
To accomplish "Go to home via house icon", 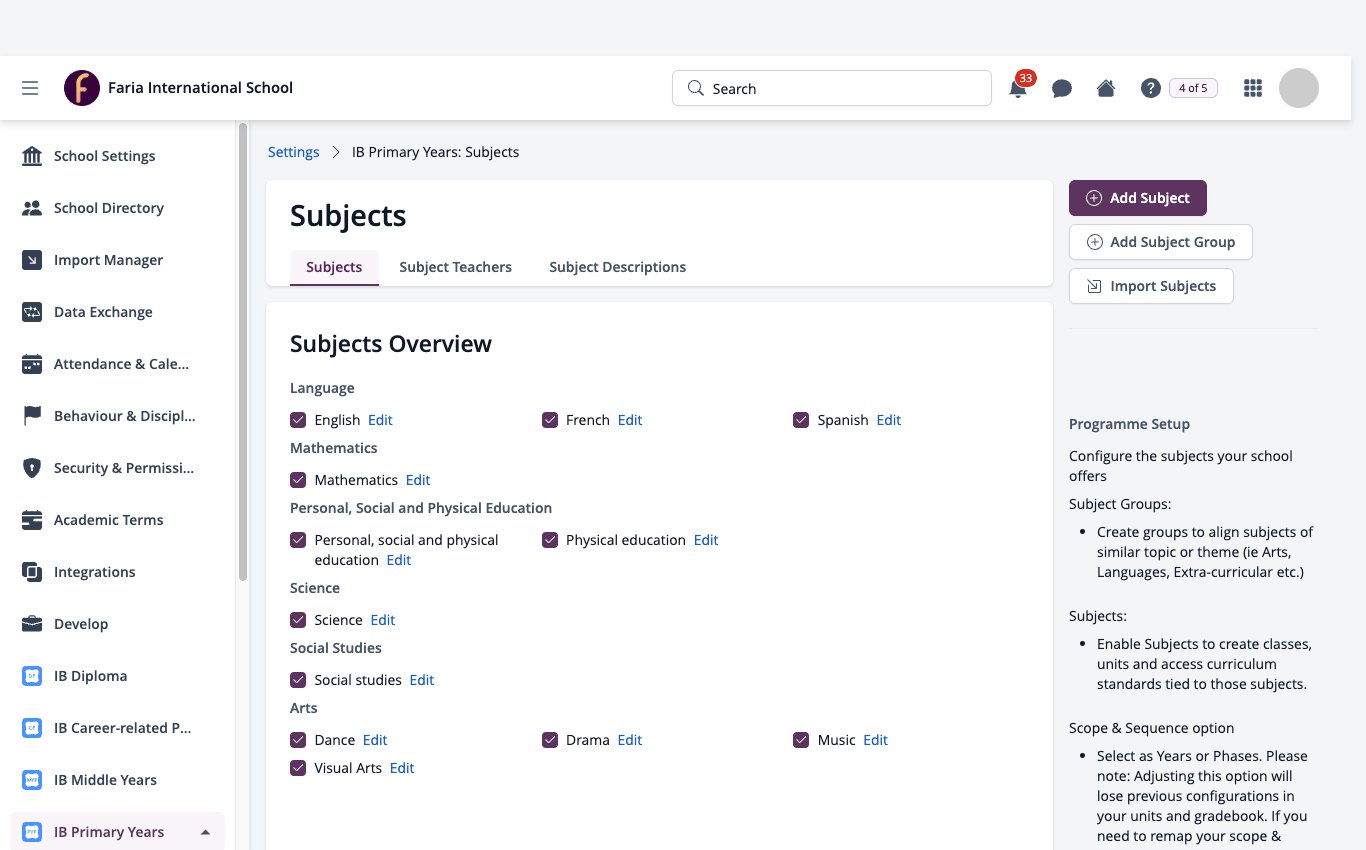I will (x=1106, y=88).
